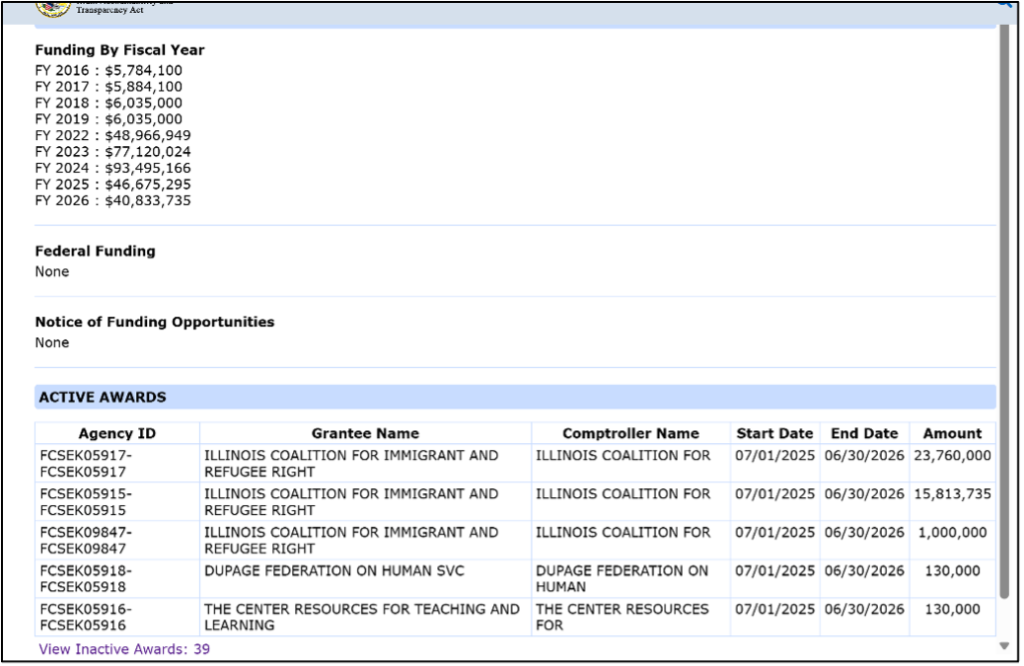The height and width of the screenshot is (666, 1024).
Task: Click the amount 15,813,735 cell
Action: [952, 502]
